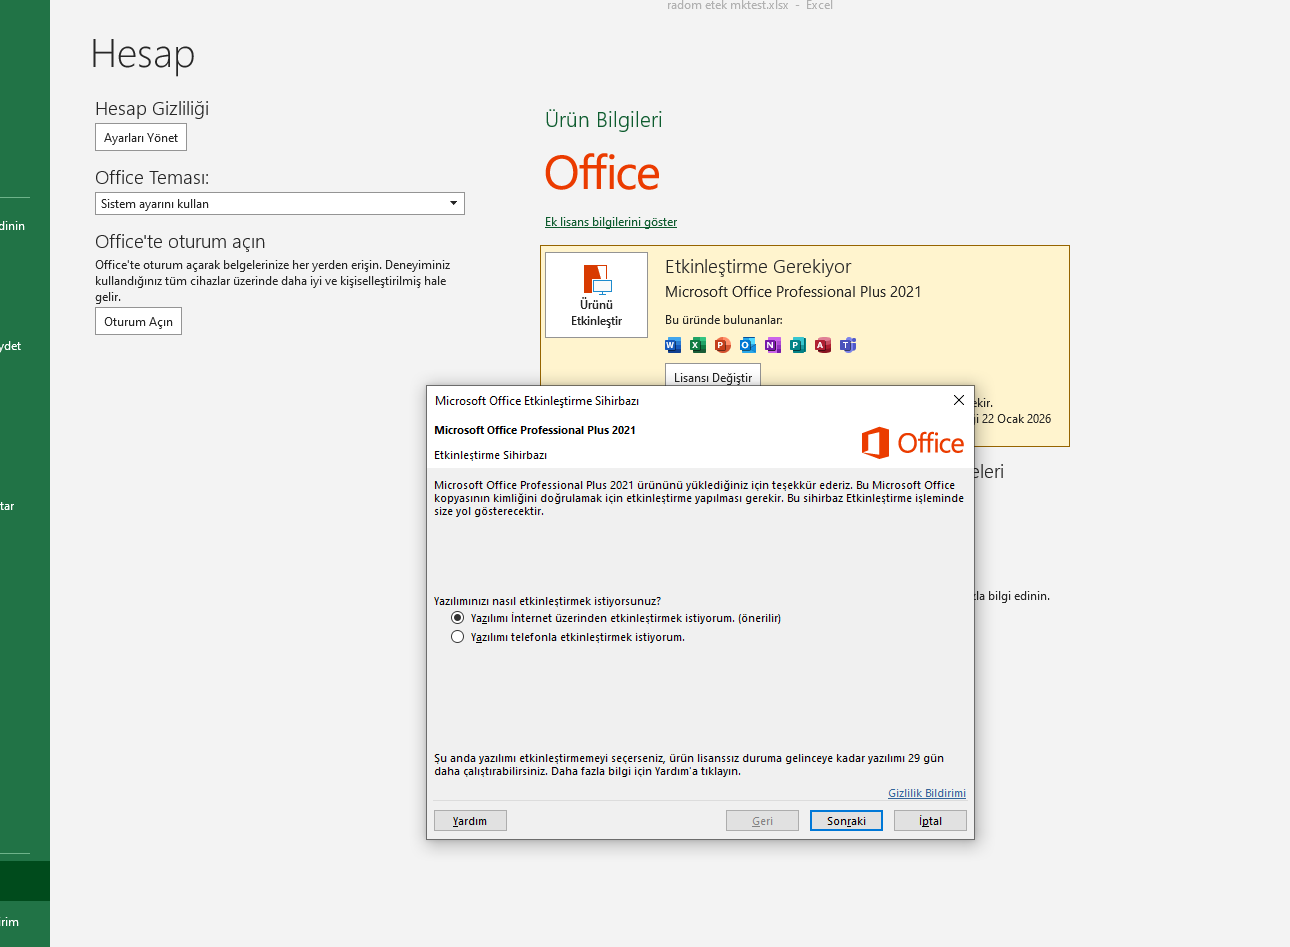Image resolution: width=1290 pixels, height=947 pixels.
Task: Click the OneNote icon in the product list
Action: point(773,345)
